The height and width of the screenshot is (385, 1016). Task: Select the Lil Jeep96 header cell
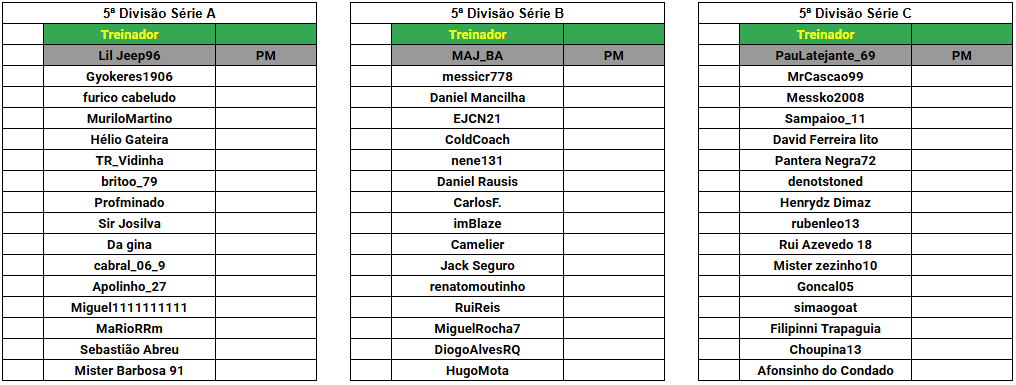(130, 56)
